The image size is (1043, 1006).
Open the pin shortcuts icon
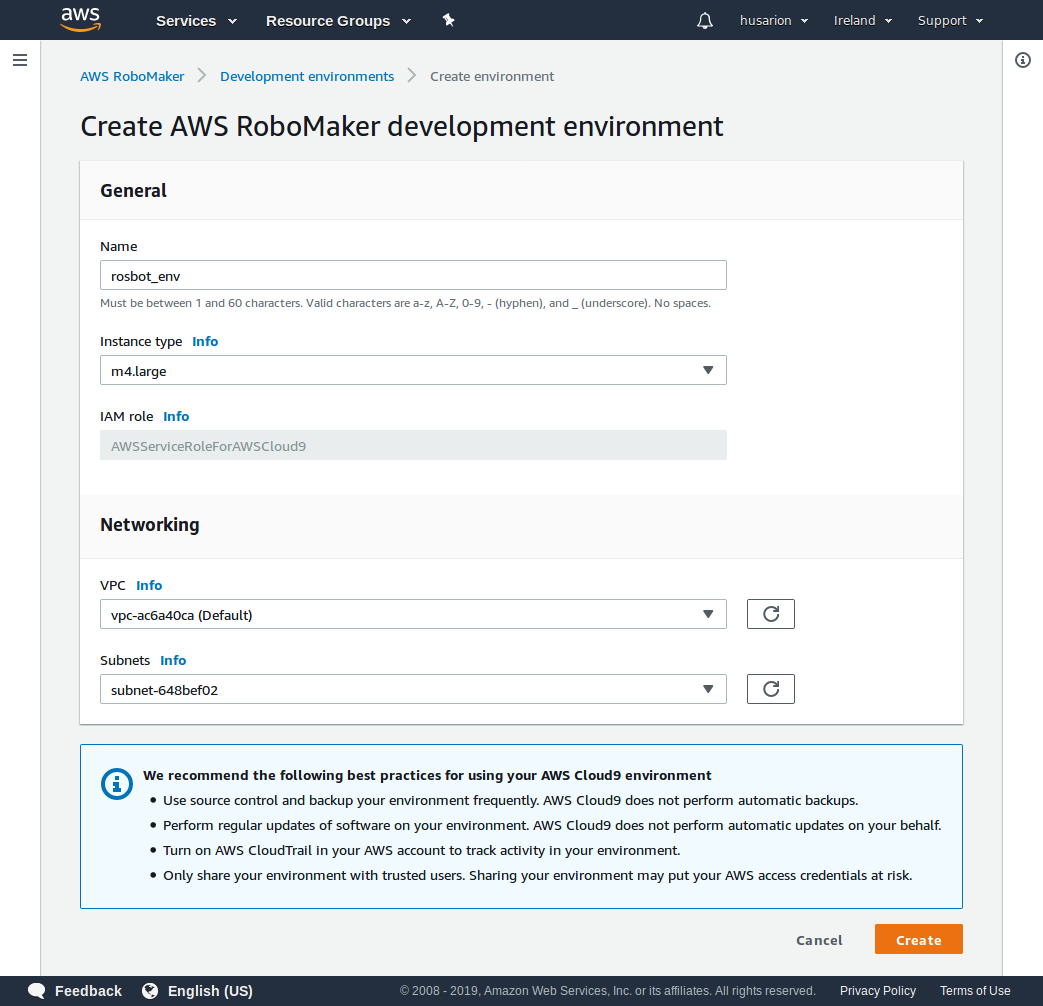pyautogui.click(x=449, y=20)
